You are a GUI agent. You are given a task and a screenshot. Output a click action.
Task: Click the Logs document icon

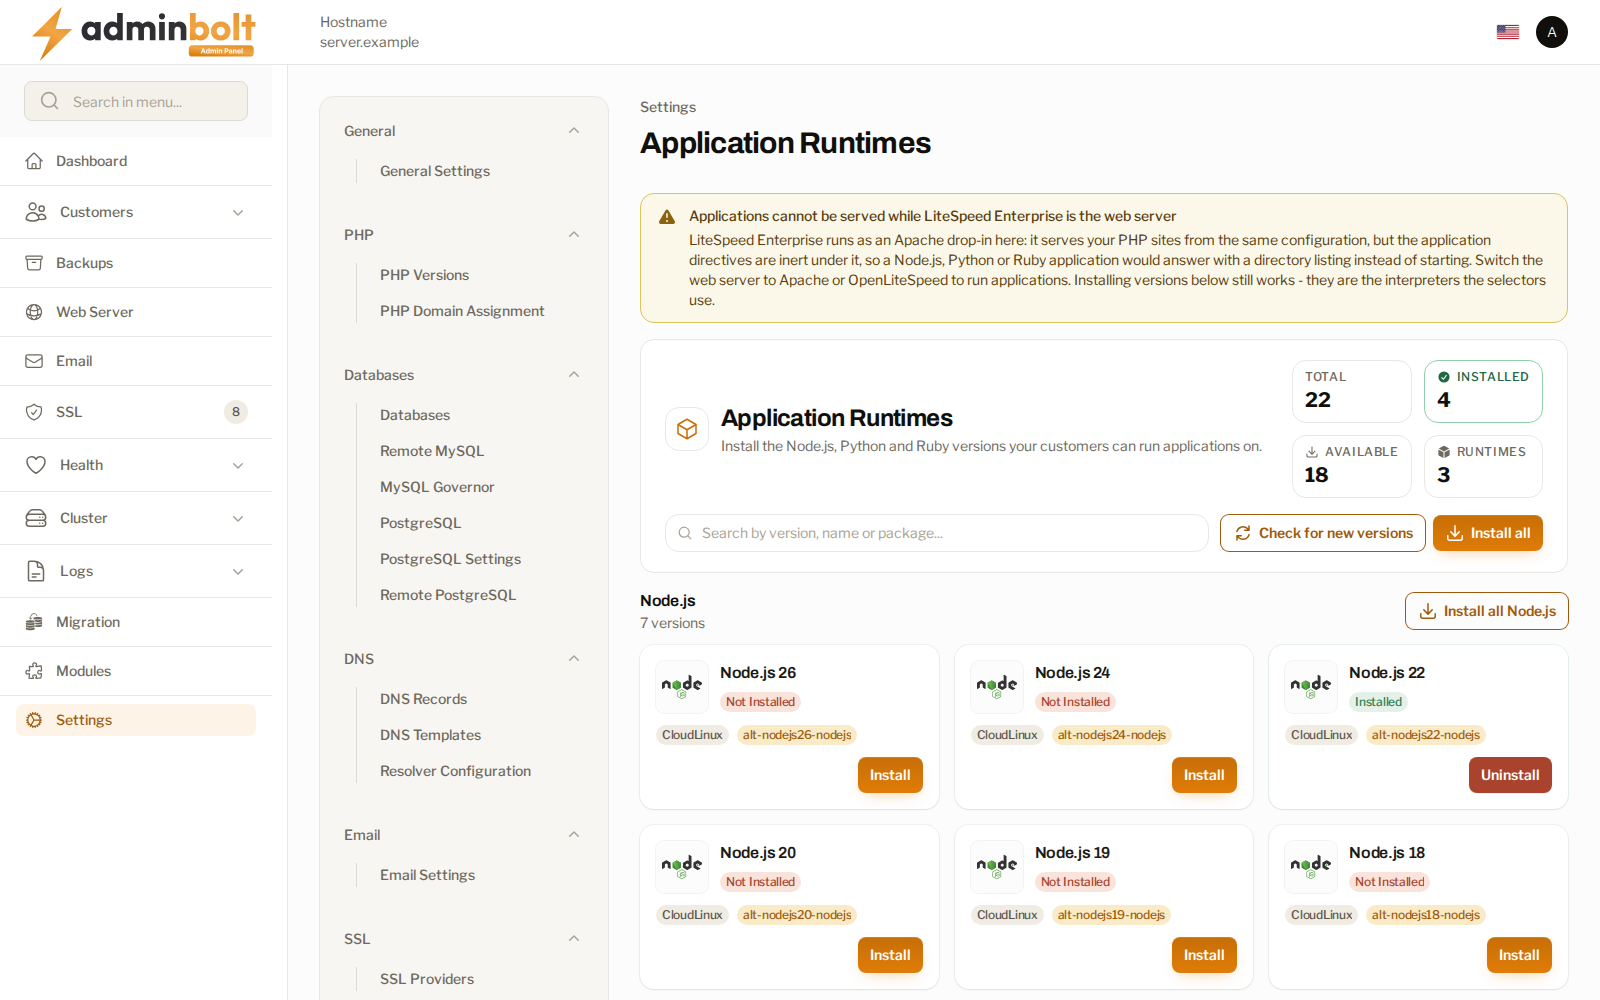pos(36,571)
